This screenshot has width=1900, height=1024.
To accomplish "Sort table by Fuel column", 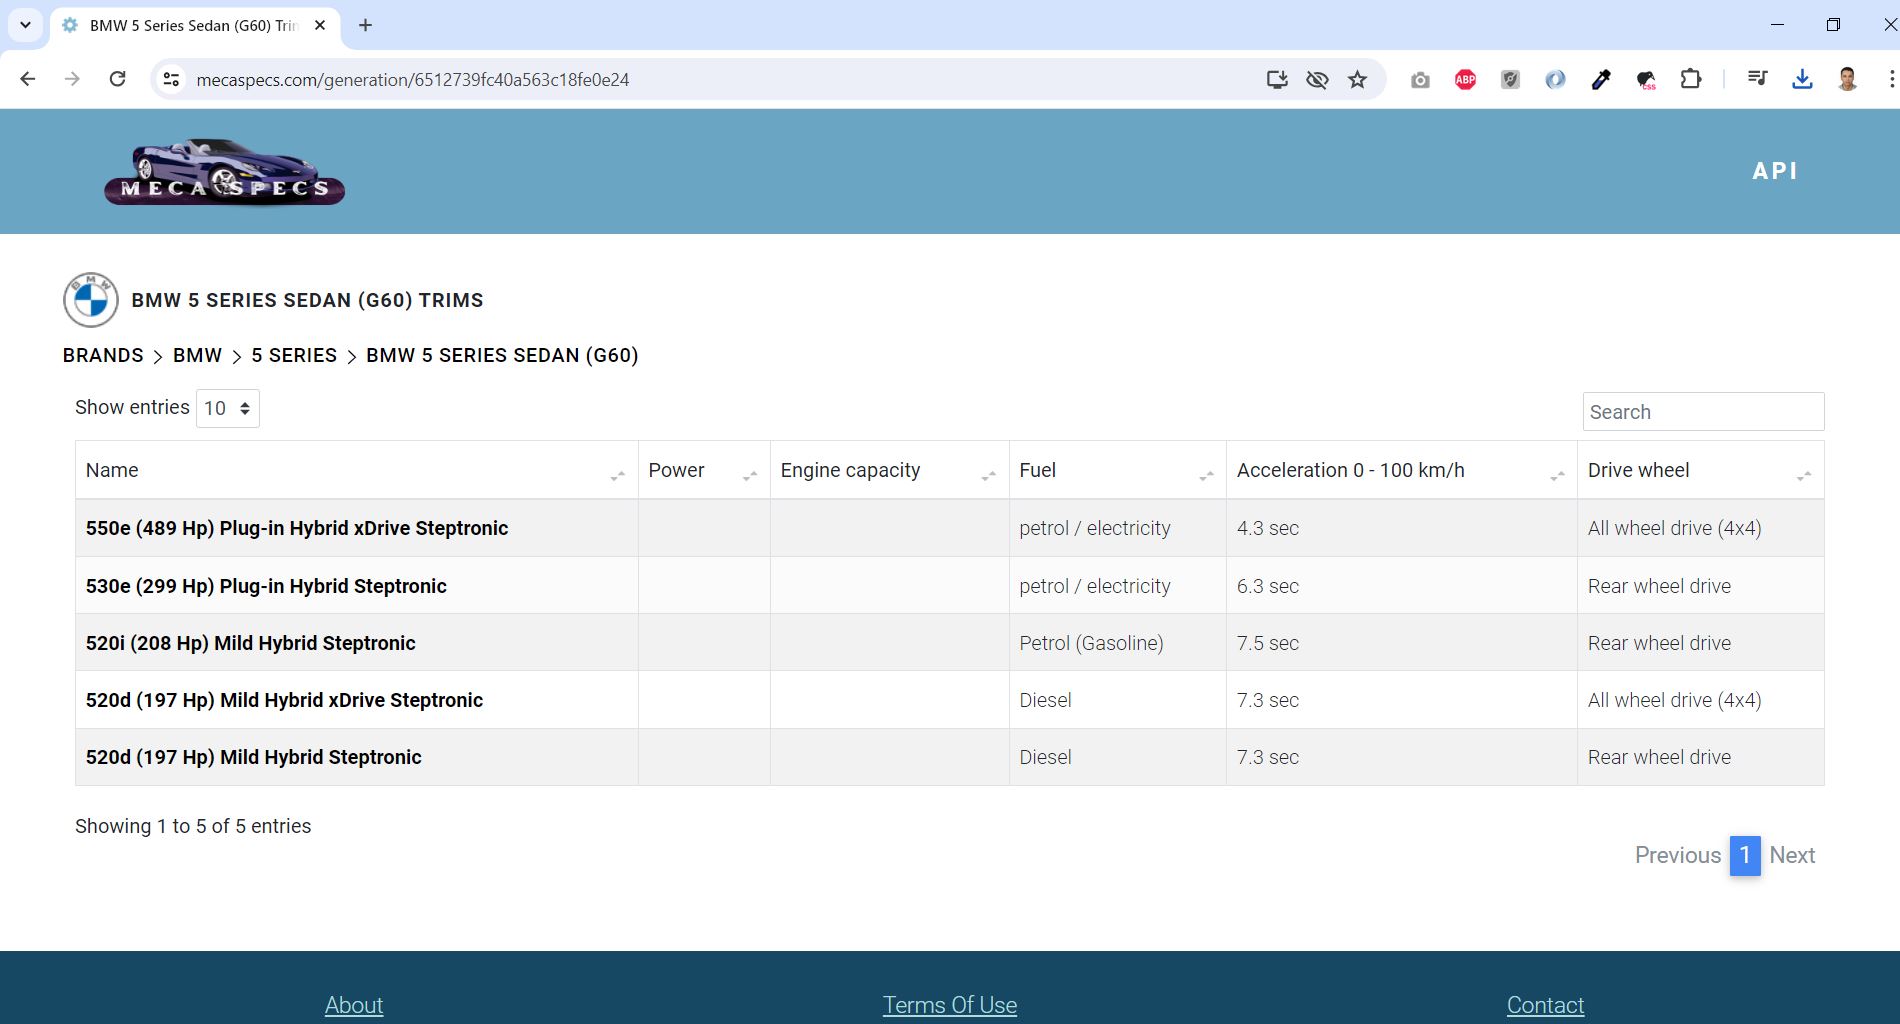I will point(1117,470).
